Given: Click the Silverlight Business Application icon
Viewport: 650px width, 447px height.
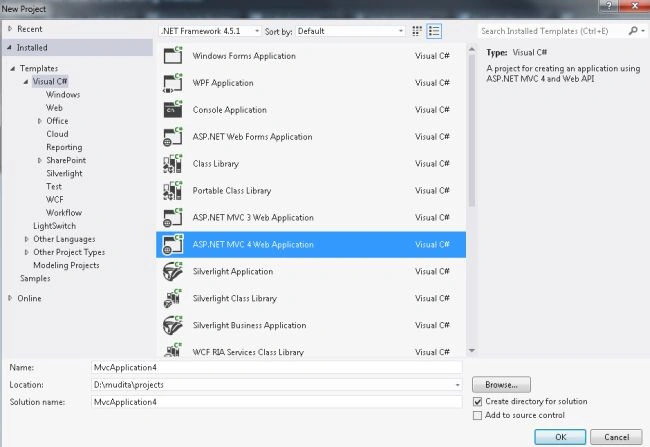Looking at the screenshot, I should click(173, 325).
